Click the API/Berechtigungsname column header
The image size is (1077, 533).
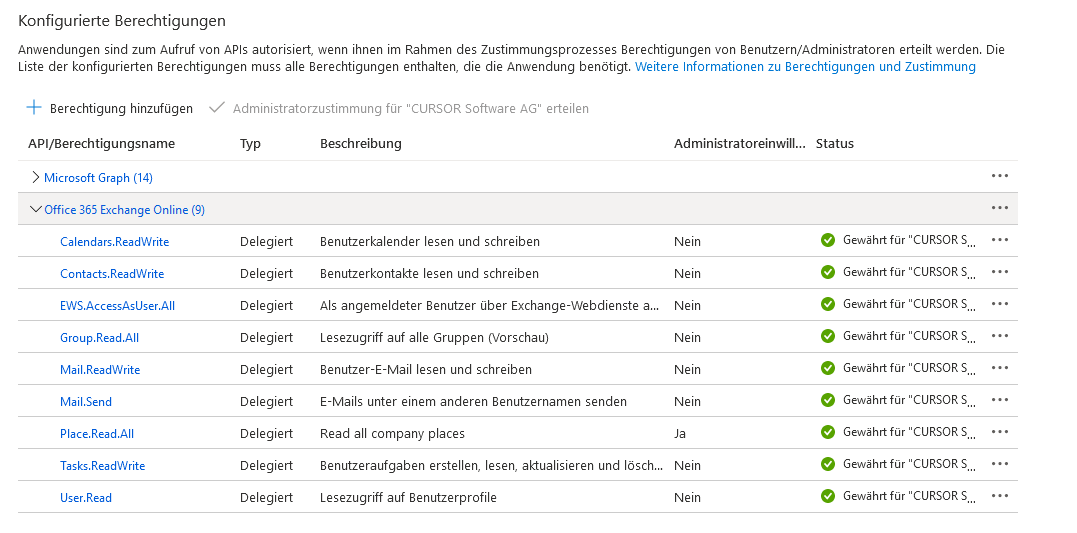point(101,143)
